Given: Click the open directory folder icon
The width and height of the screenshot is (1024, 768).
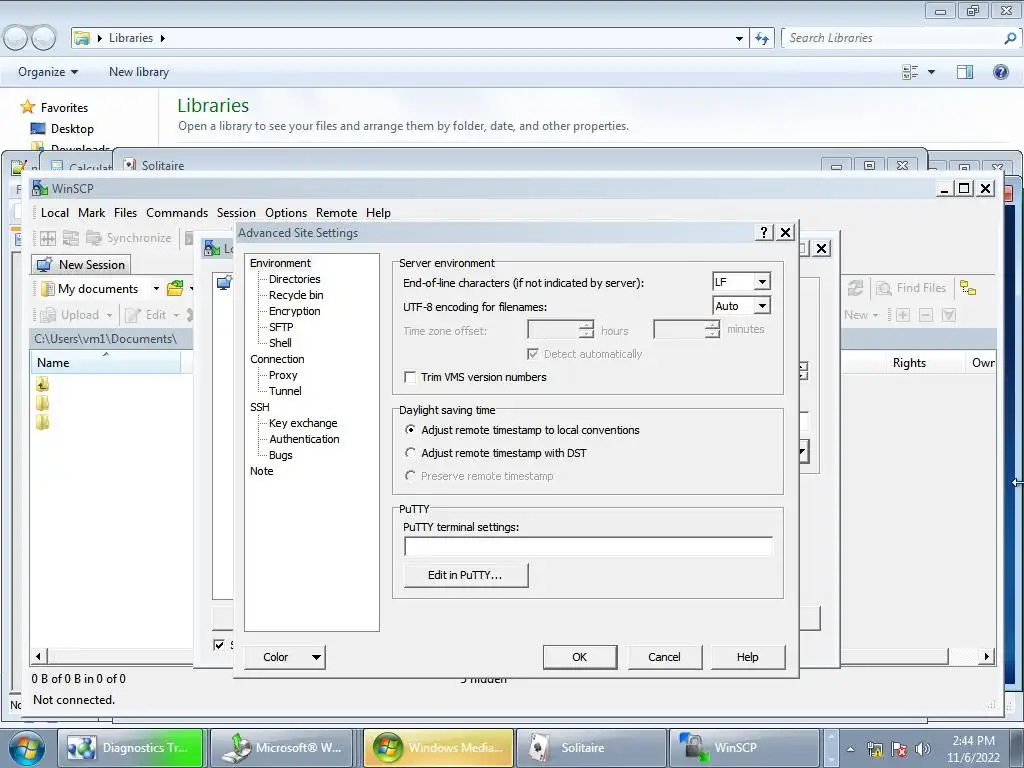Looking at the screenshot, I should [x=175, y=288].
